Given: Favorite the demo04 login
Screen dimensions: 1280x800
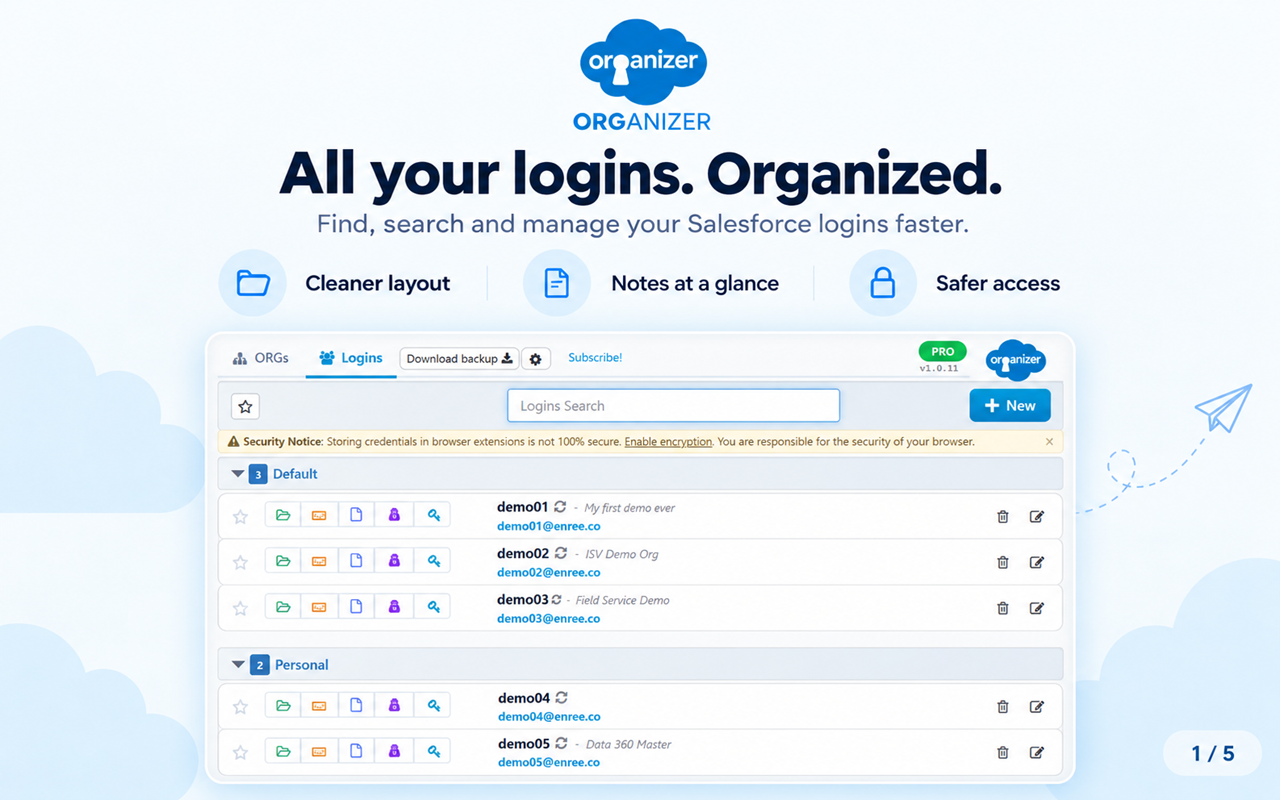Looking at the screenshot, I should (x=240, y=706).
